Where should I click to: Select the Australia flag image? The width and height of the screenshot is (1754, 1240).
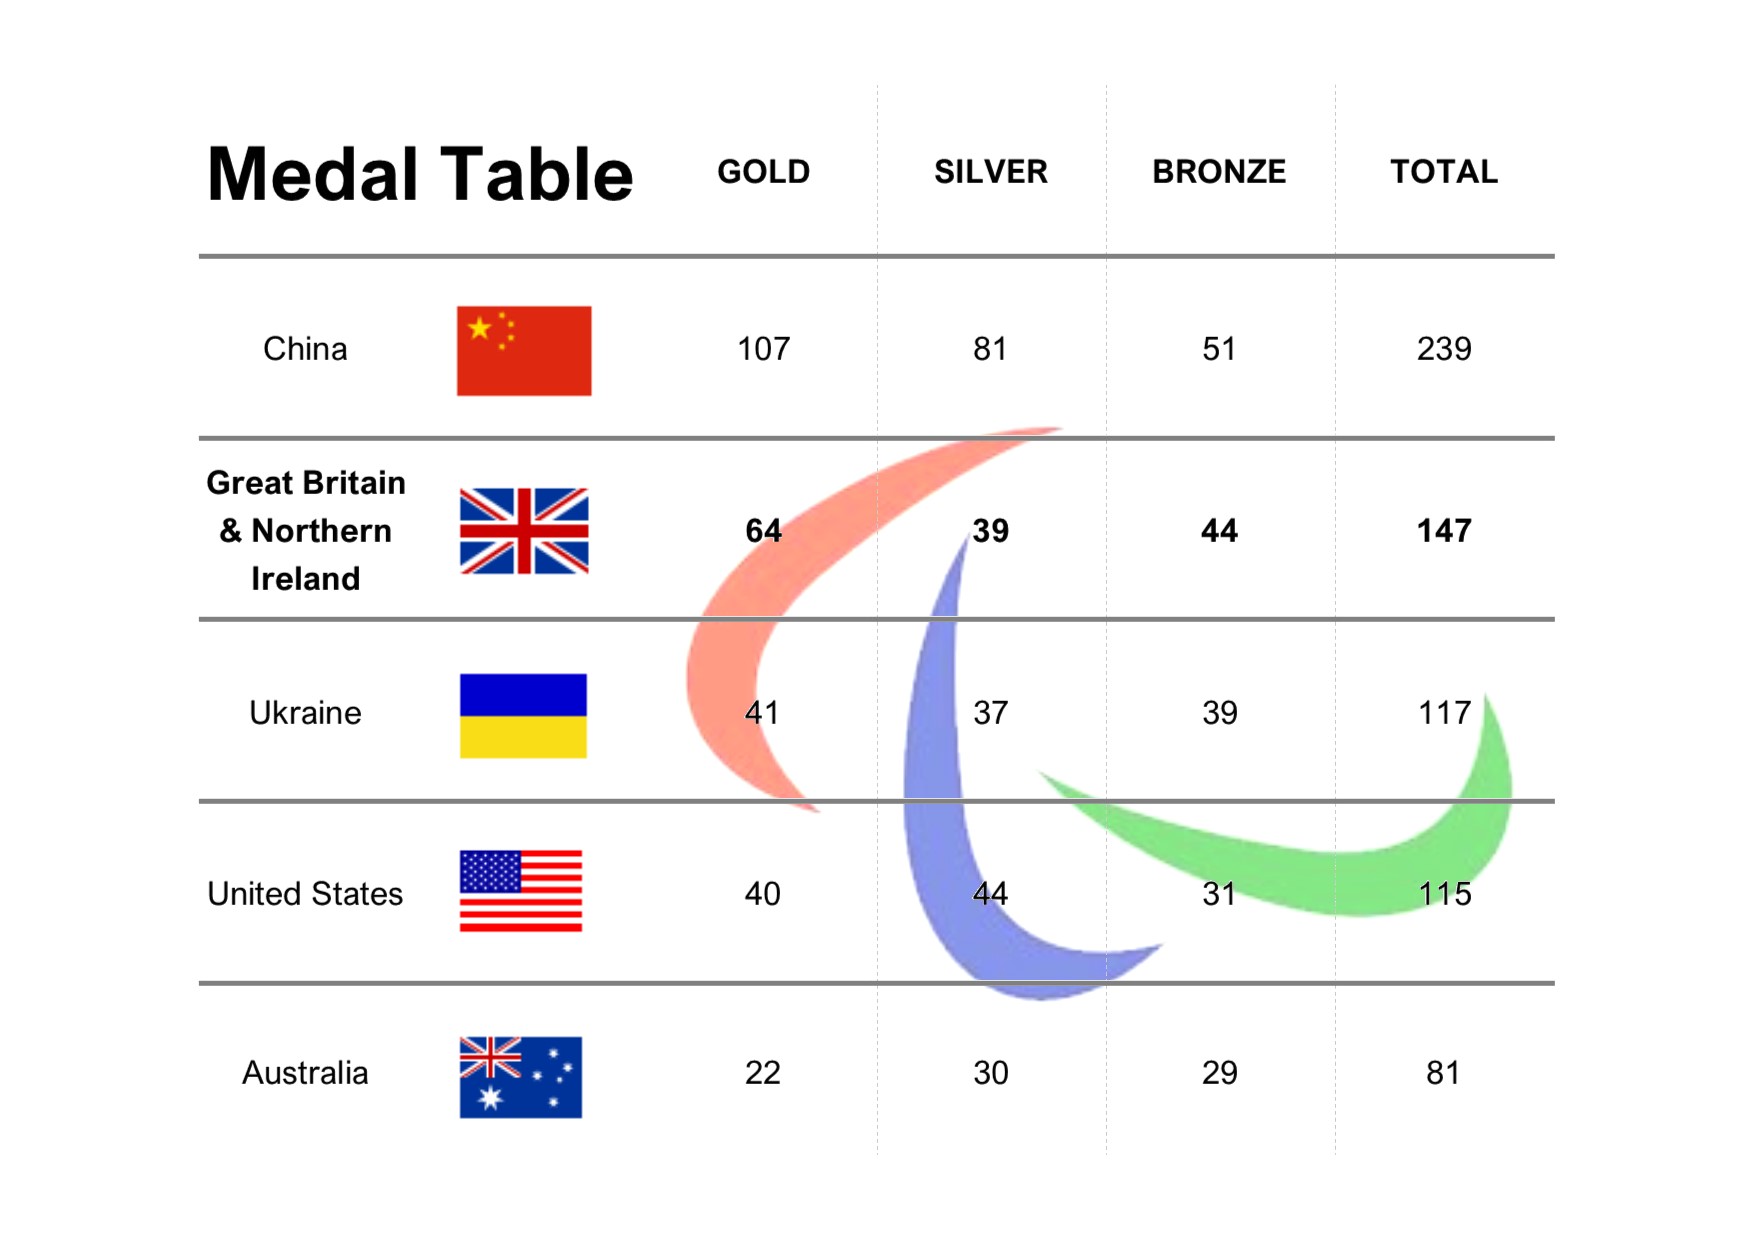coord(521,1077)
